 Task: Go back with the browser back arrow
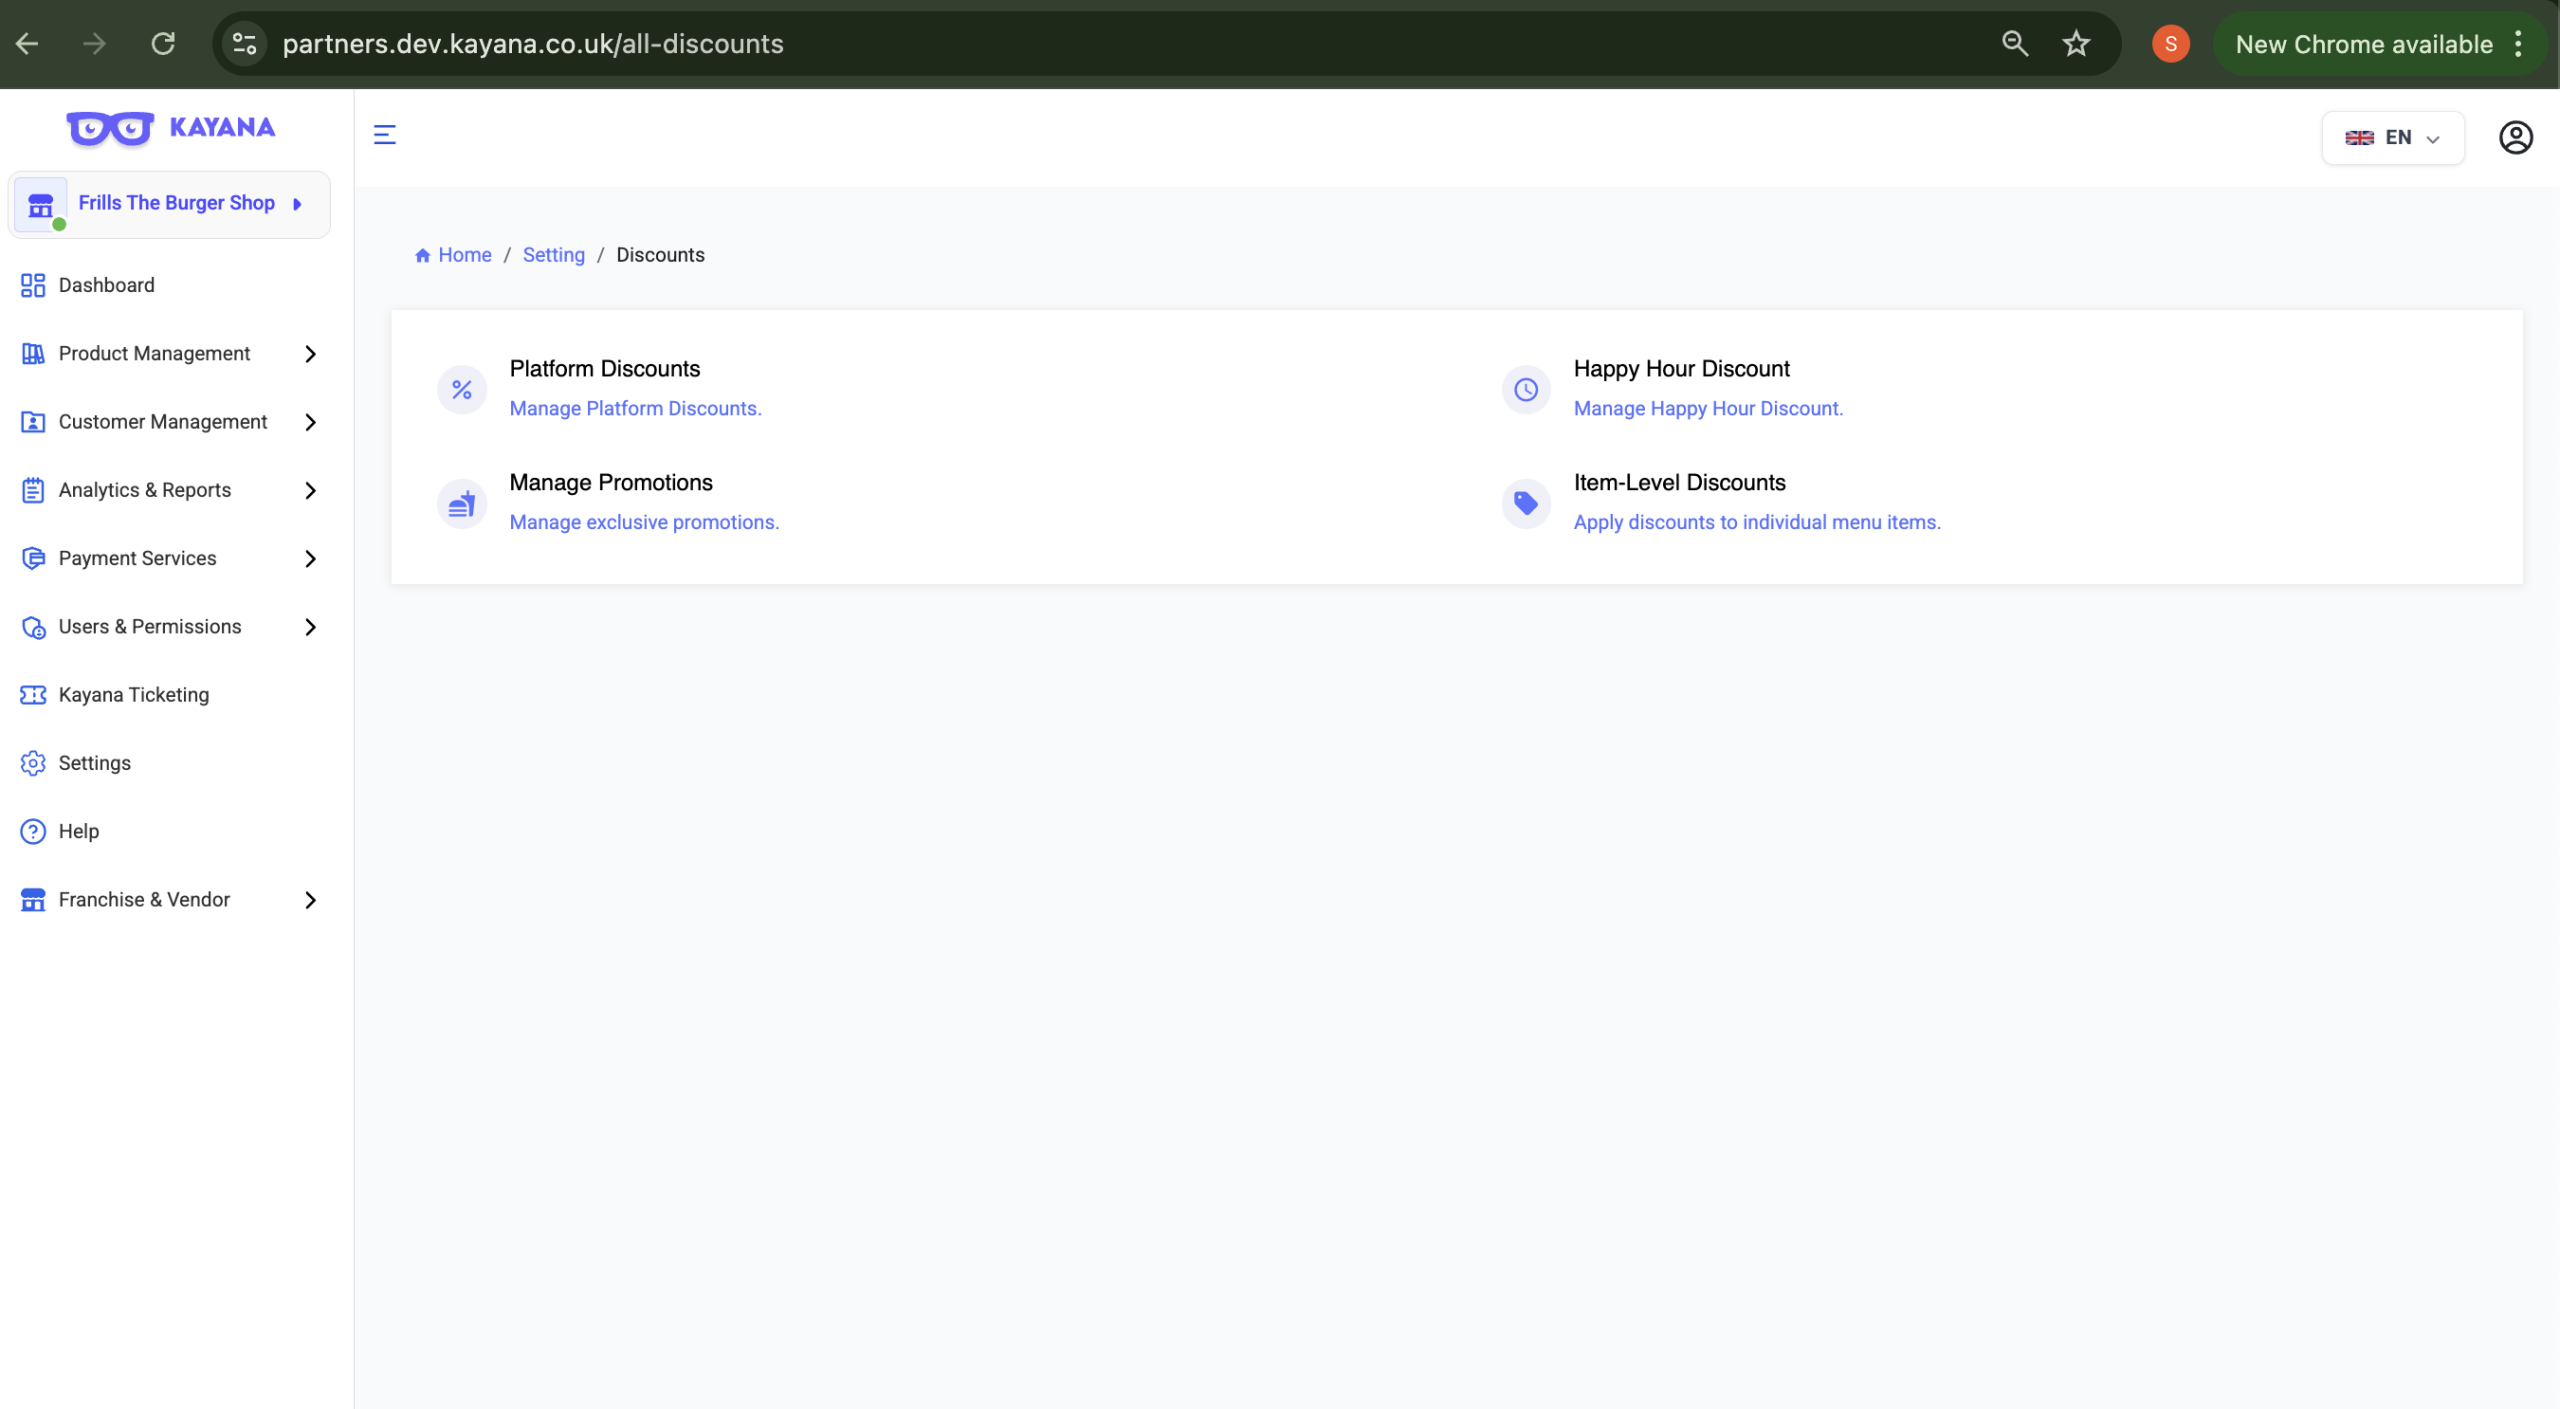tap(27, 44)
